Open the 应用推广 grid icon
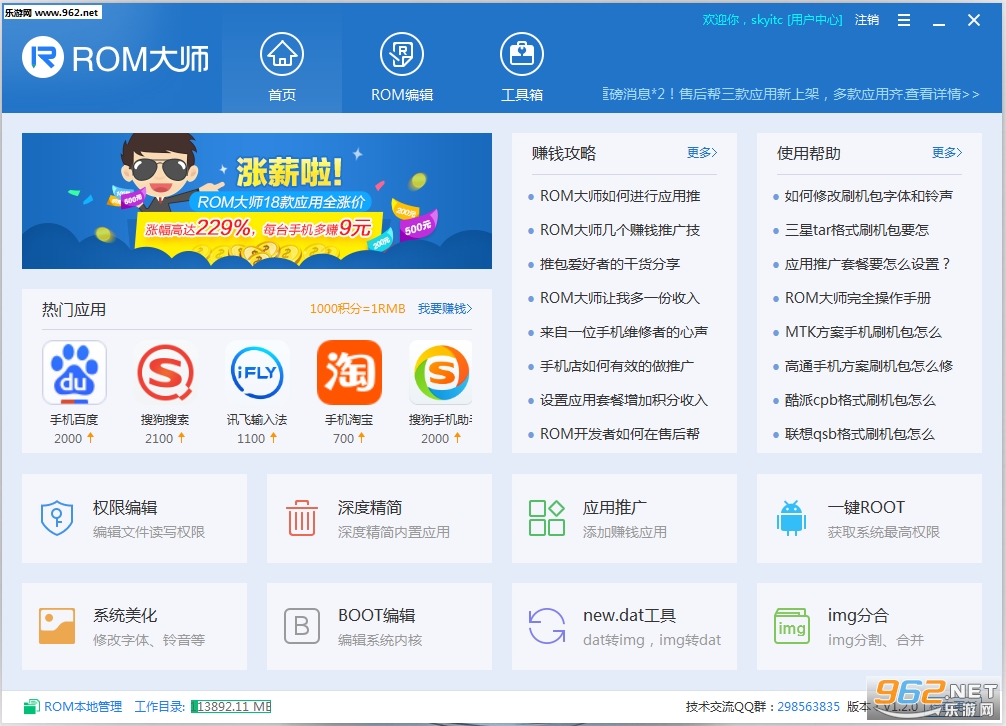Screen dimensions: 1006x726 click(547, 518)
